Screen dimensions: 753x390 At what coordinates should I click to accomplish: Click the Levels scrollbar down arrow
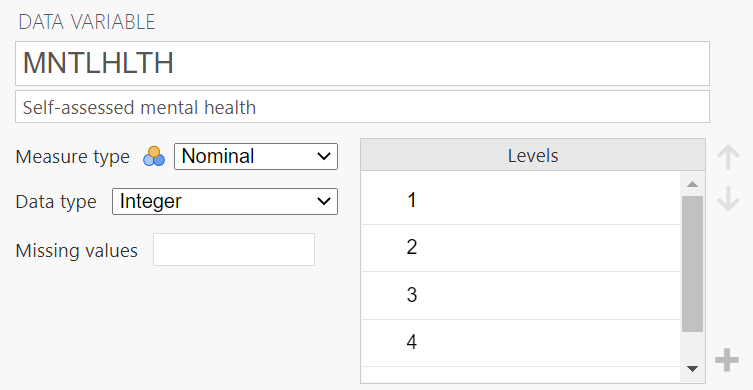[x=692, y=369]
